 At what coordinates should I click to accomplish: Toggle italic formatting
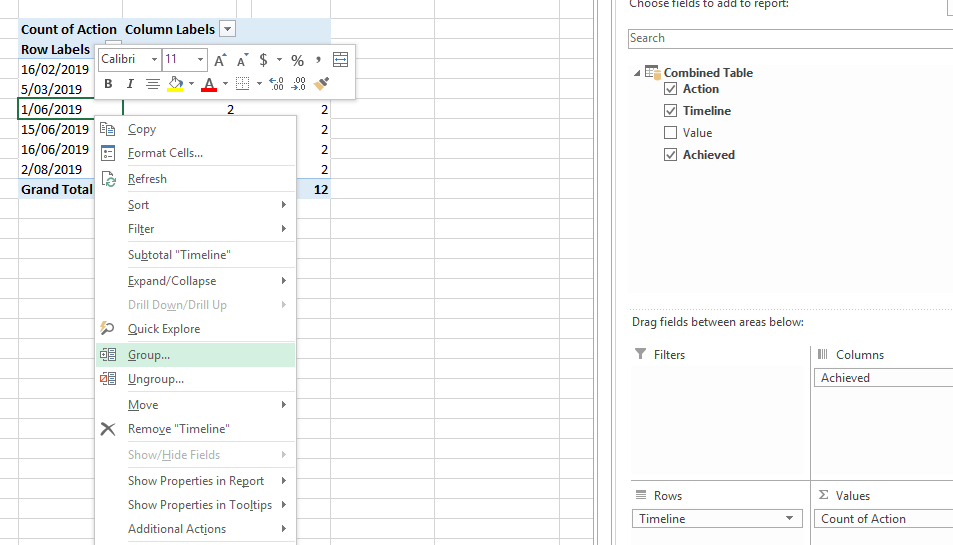pyautogui.click(x=129, y=84)
